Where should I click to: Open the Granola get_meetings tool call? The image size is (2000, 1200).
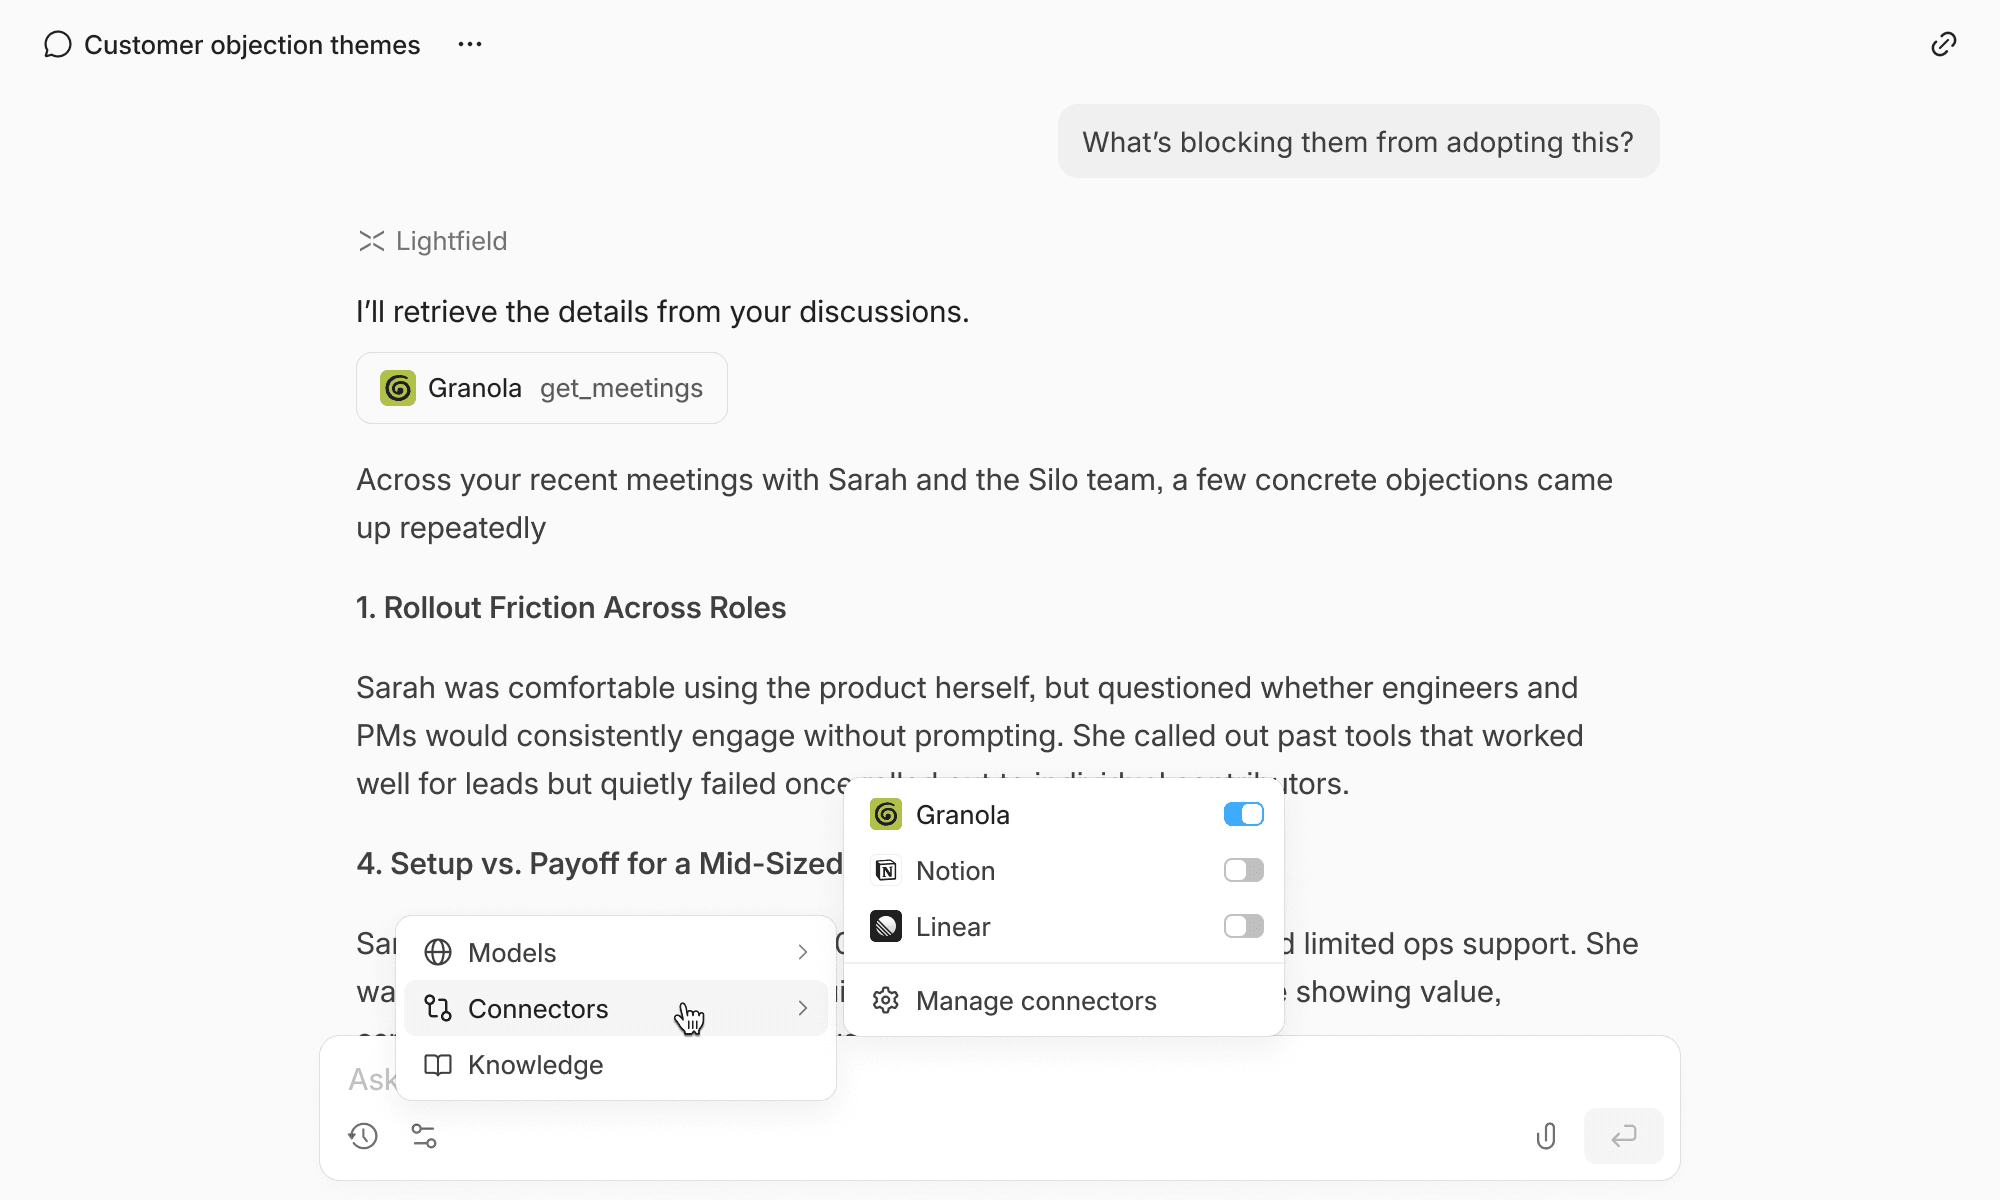pos(541,388)
